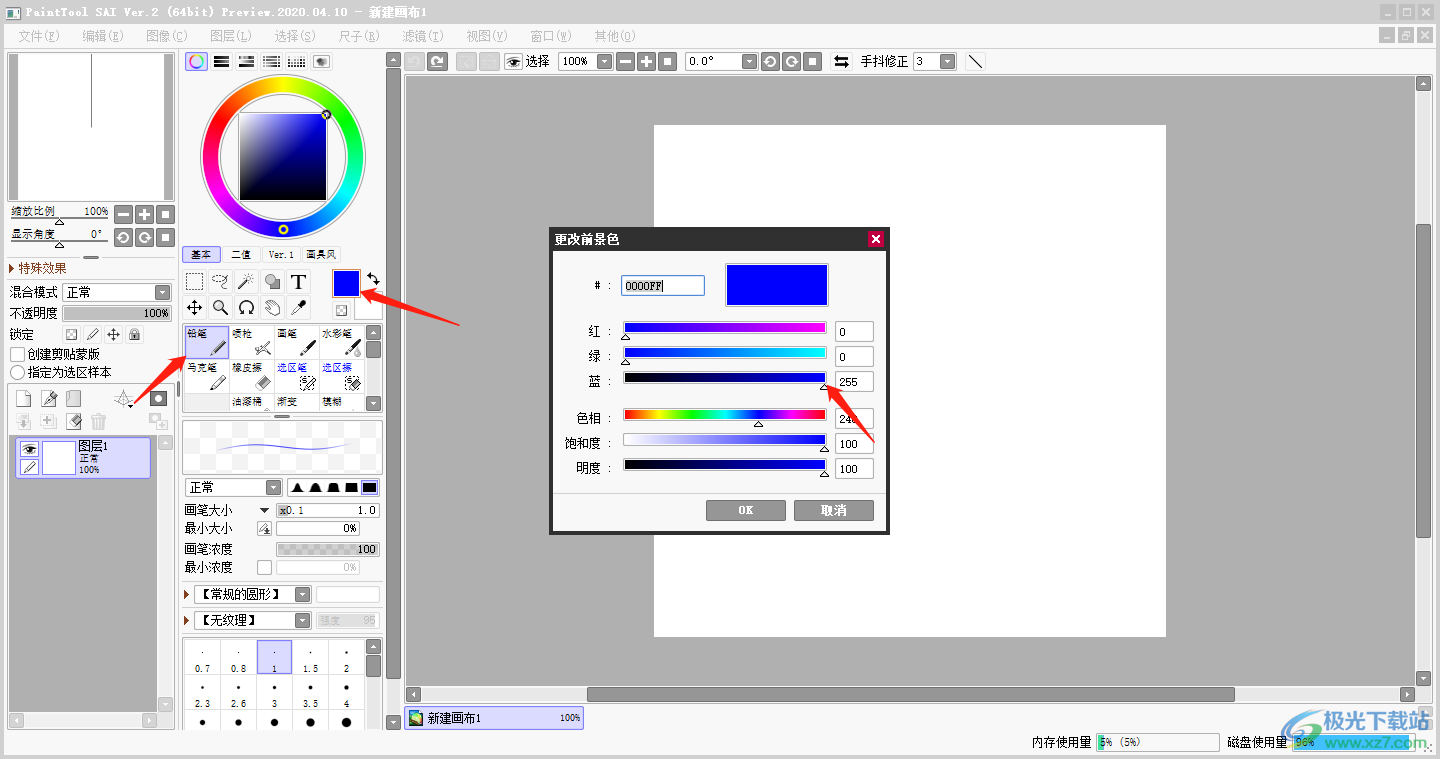Select 指定为选区样本 radio option
1440x759 pixels.
point(17,372)
